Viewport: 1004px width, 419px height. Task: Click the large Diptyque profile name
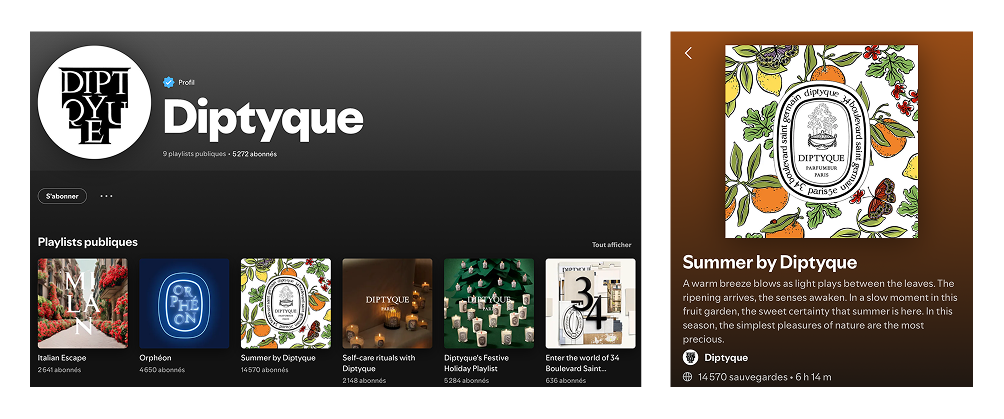click(x=263, y=120)
